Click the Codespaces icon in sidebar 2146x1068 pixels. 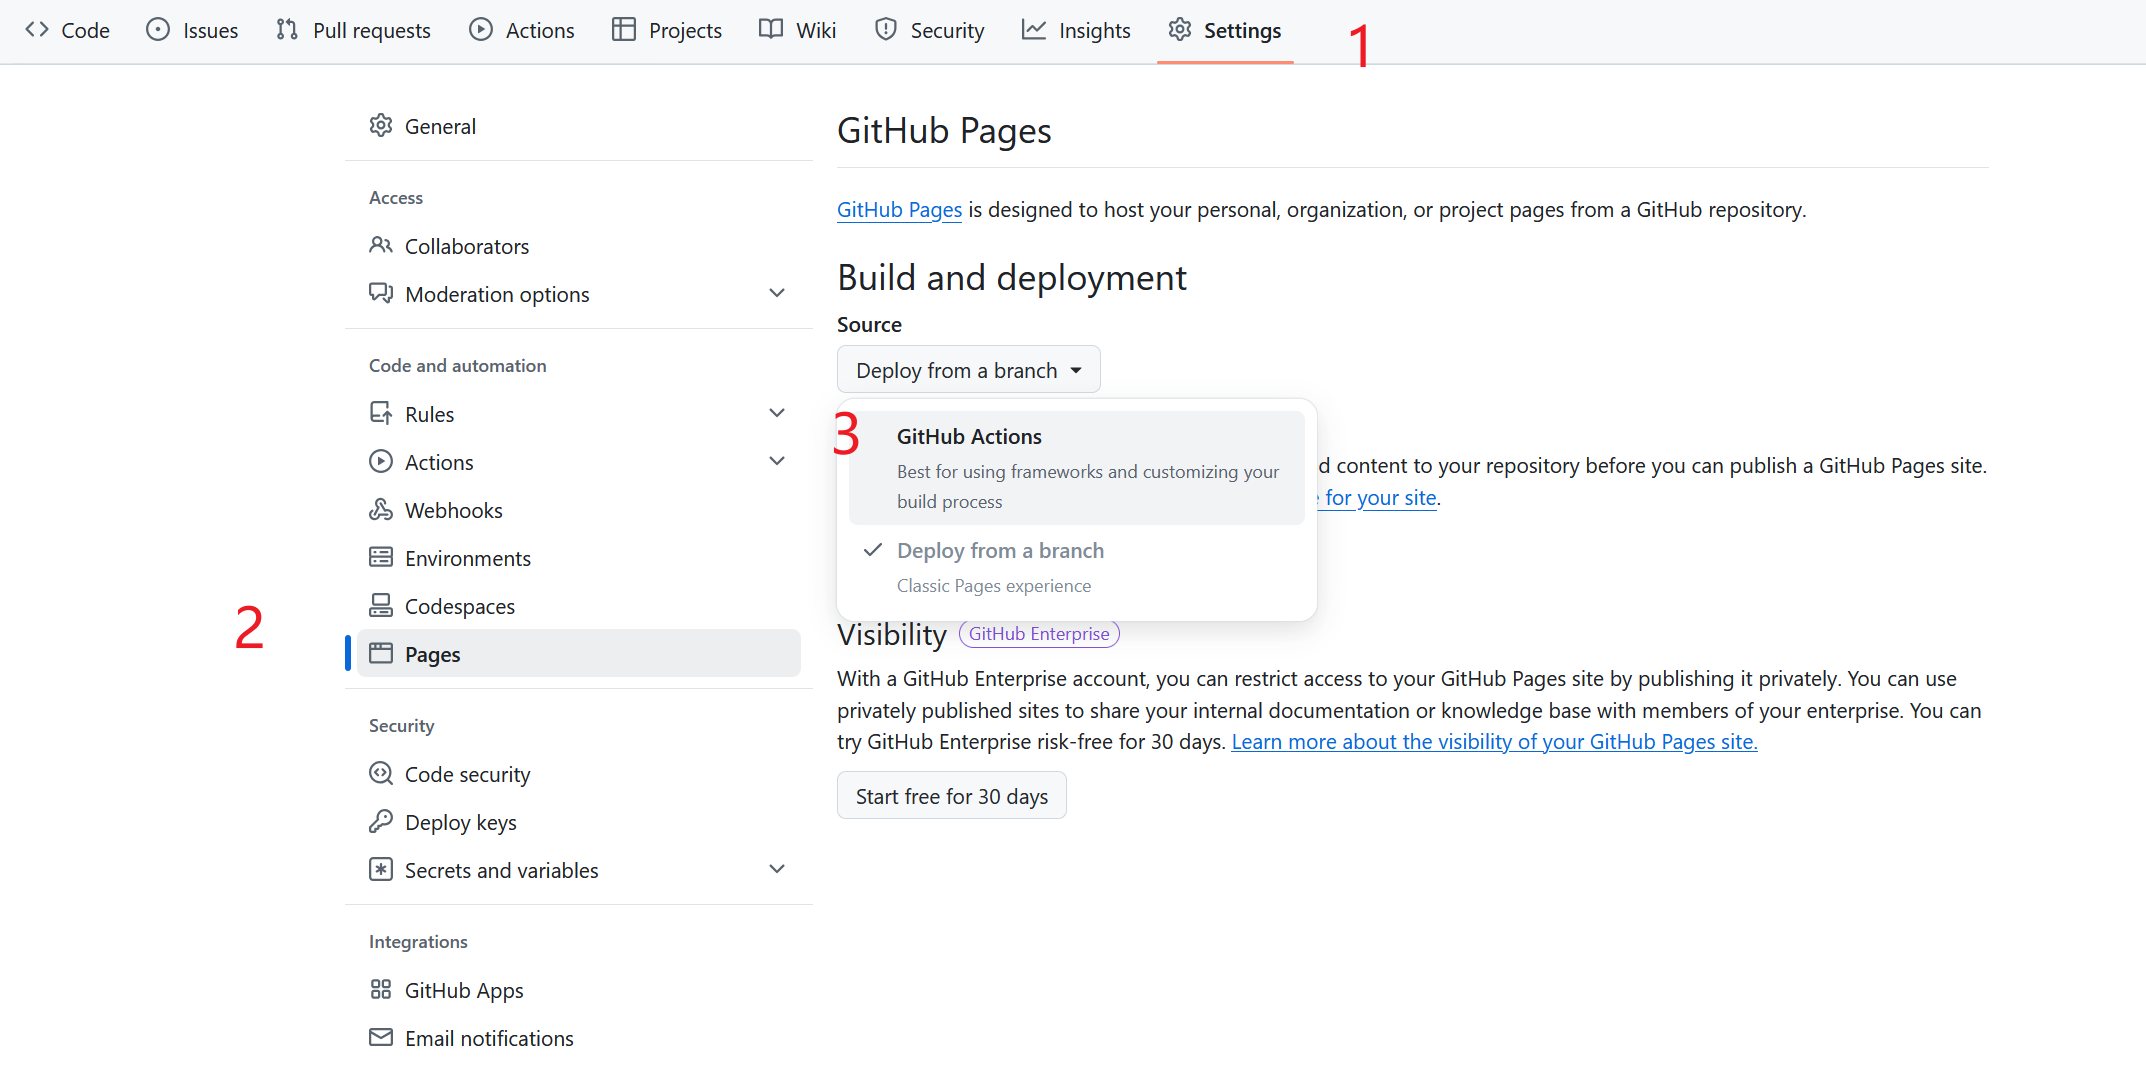(381, 606)
